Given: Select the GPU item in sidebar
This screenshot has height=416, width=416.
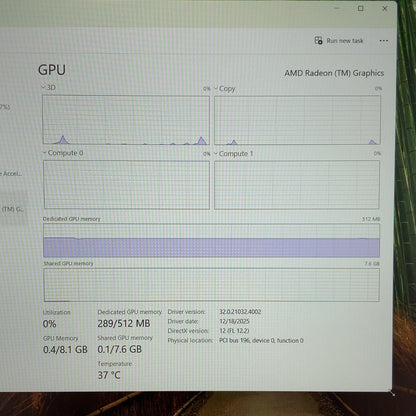Looking at the screenshot, I should click(x=13, y=209).
